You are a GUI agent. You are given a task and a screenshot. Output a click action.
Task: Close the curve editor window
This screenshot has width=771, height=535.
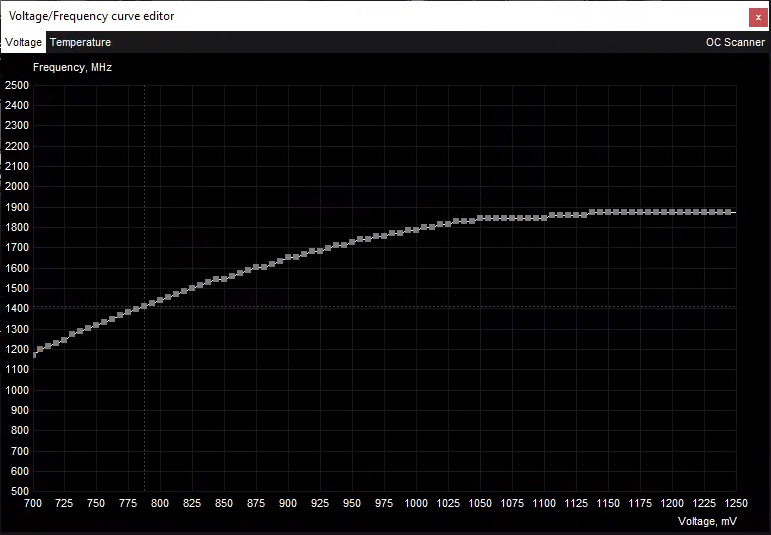[758, 18]
